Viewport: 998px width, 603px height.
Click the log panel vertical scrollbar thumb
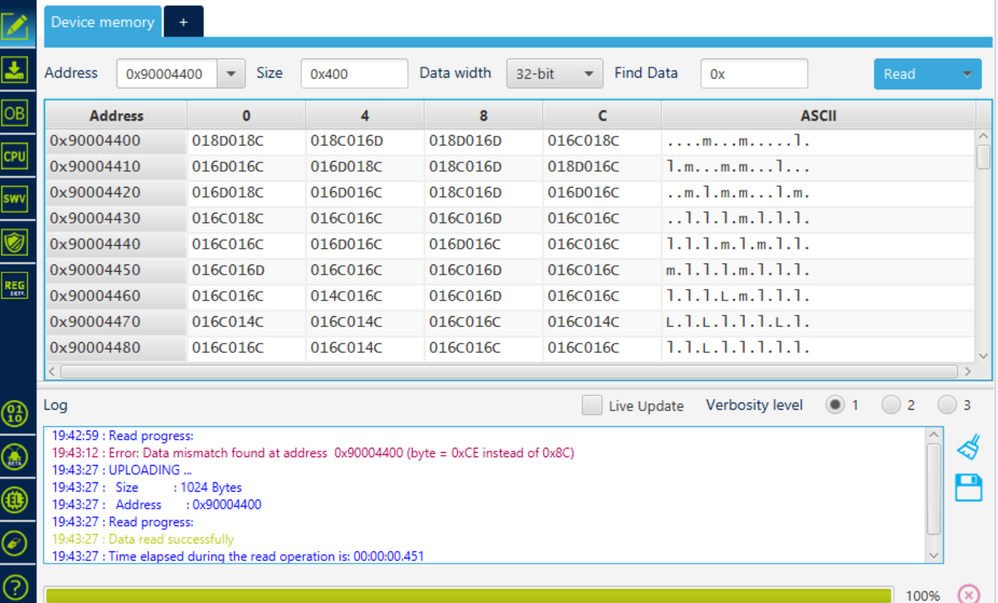click(934, 488)
